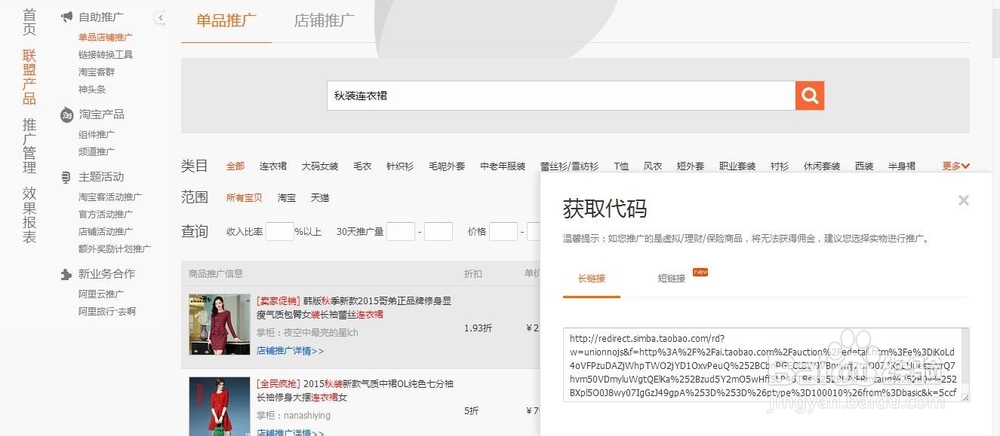Click the 秋装连衣裙 search field

[561, 96]
